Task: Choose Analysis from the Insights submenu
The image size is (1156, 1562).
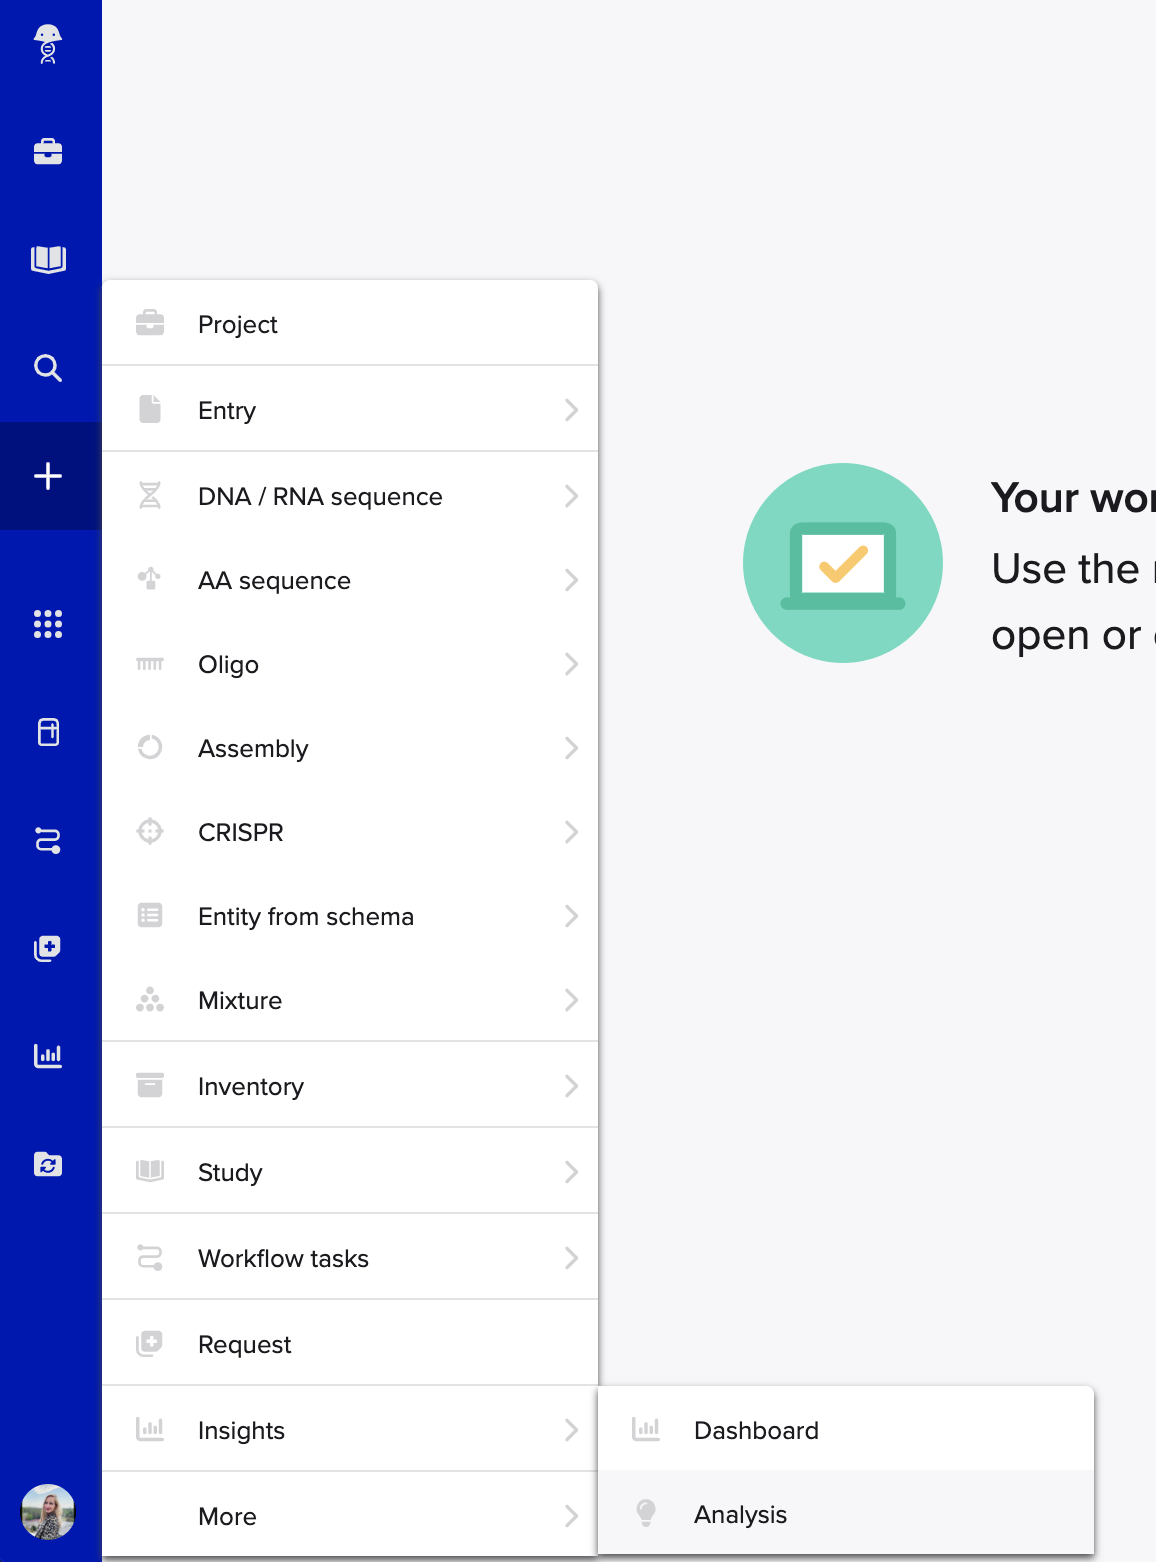Action: 741,1514
